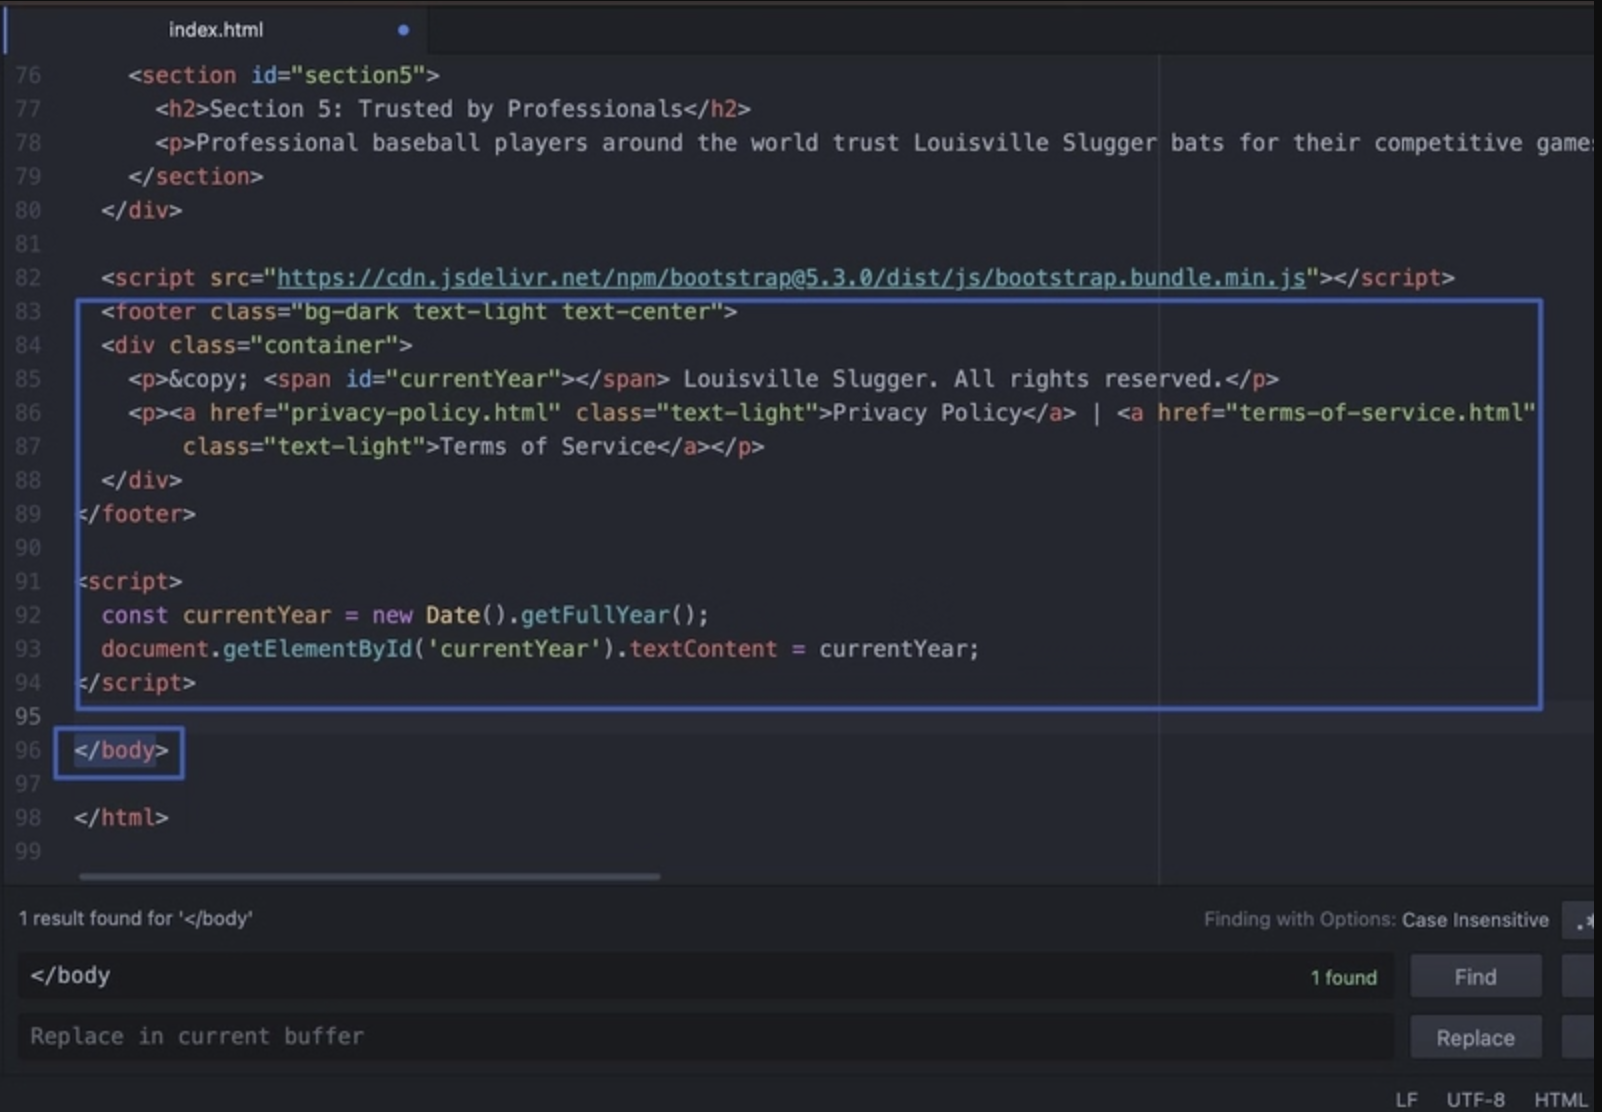Open the LF line ending selector
Image resolution: width=1602 pixels, height=1112 pixels.
pyautogui.click(x=1406, y=1099)
